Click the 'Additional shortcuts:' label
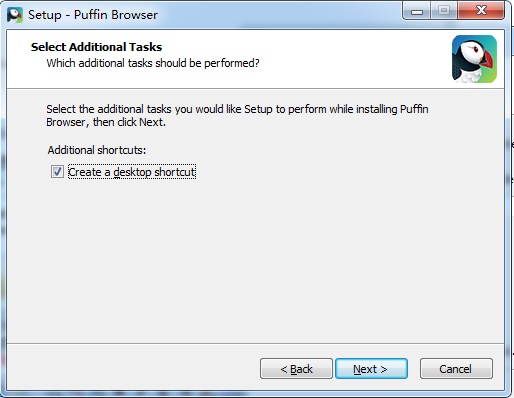This screenshot has height=398, width=514. [97, 150]
